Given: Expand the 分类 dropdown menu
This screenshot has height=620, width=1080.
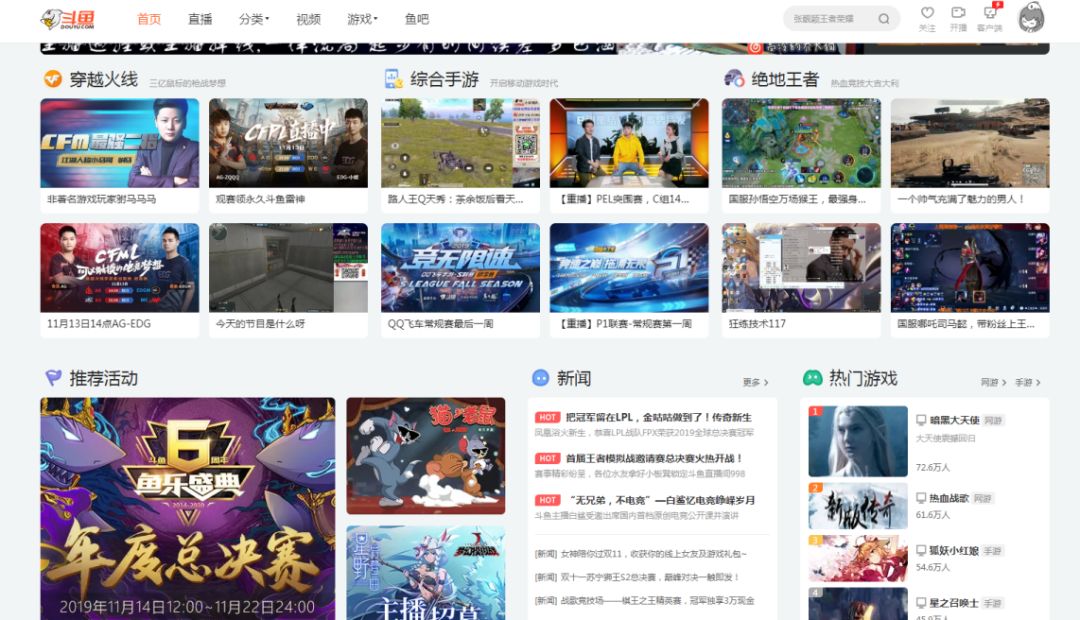Looking at the screenshot, I should [254, 19].
